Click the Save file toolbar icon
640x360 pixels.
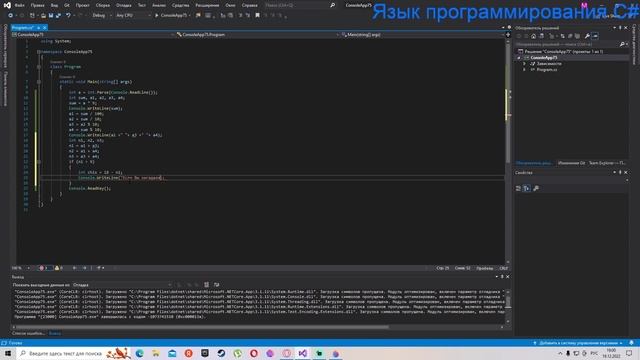51,16
